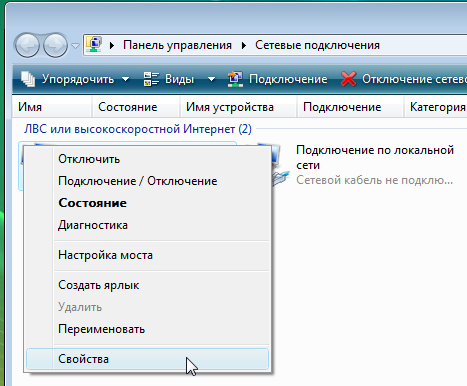Choose Создать ярлык menu entry
Viewport: 467px width, 386px height.
147,285
